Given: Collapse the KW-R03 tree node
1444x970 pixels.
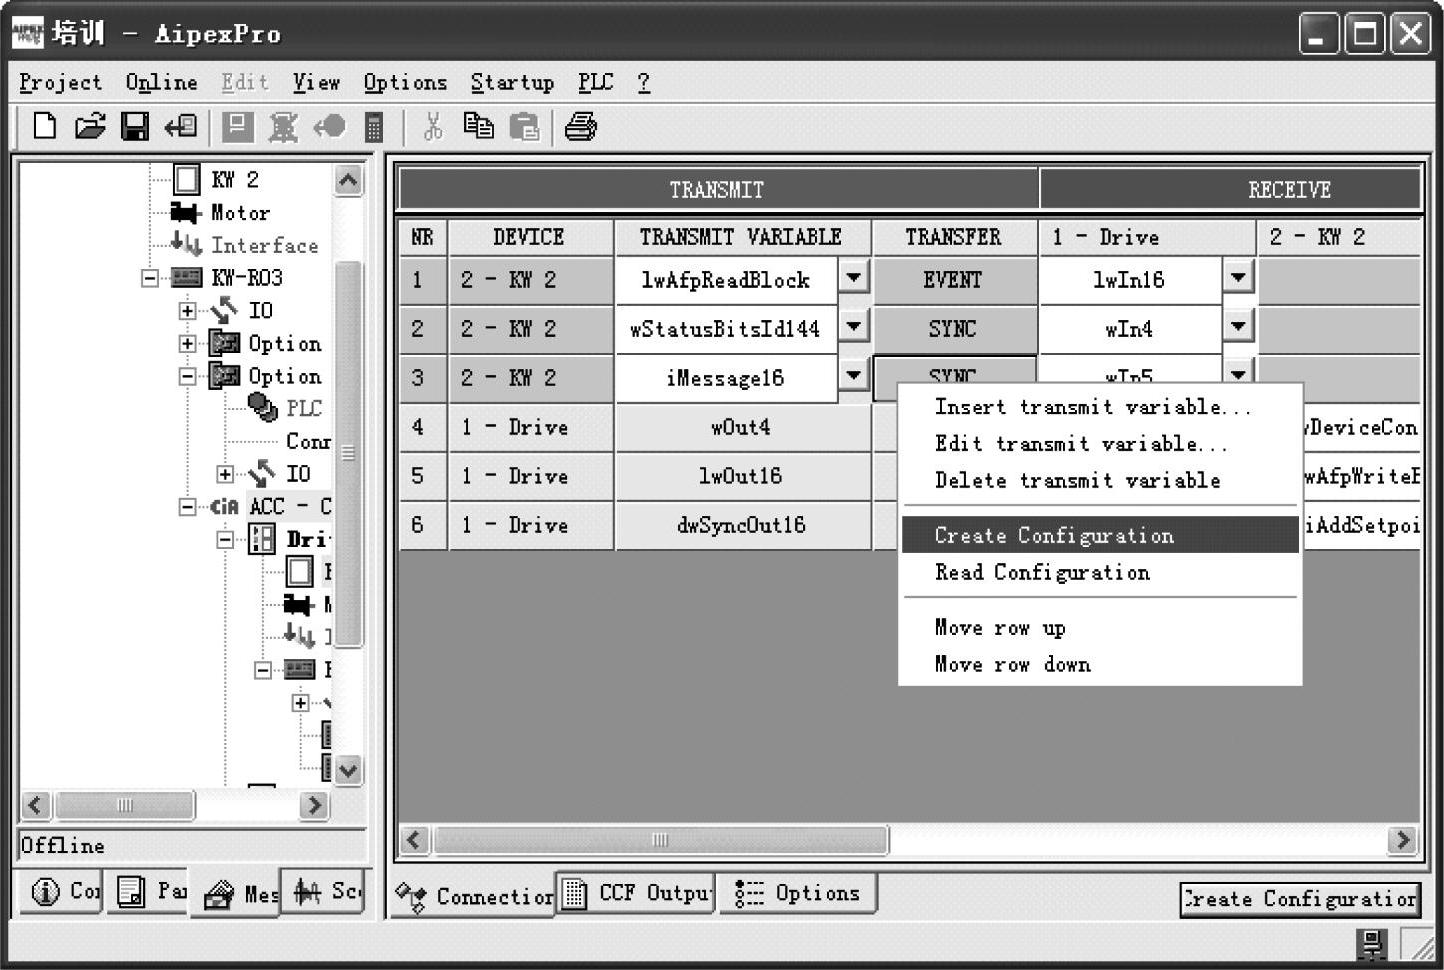Looking at the screenshot, I should (x=150, y=278).
